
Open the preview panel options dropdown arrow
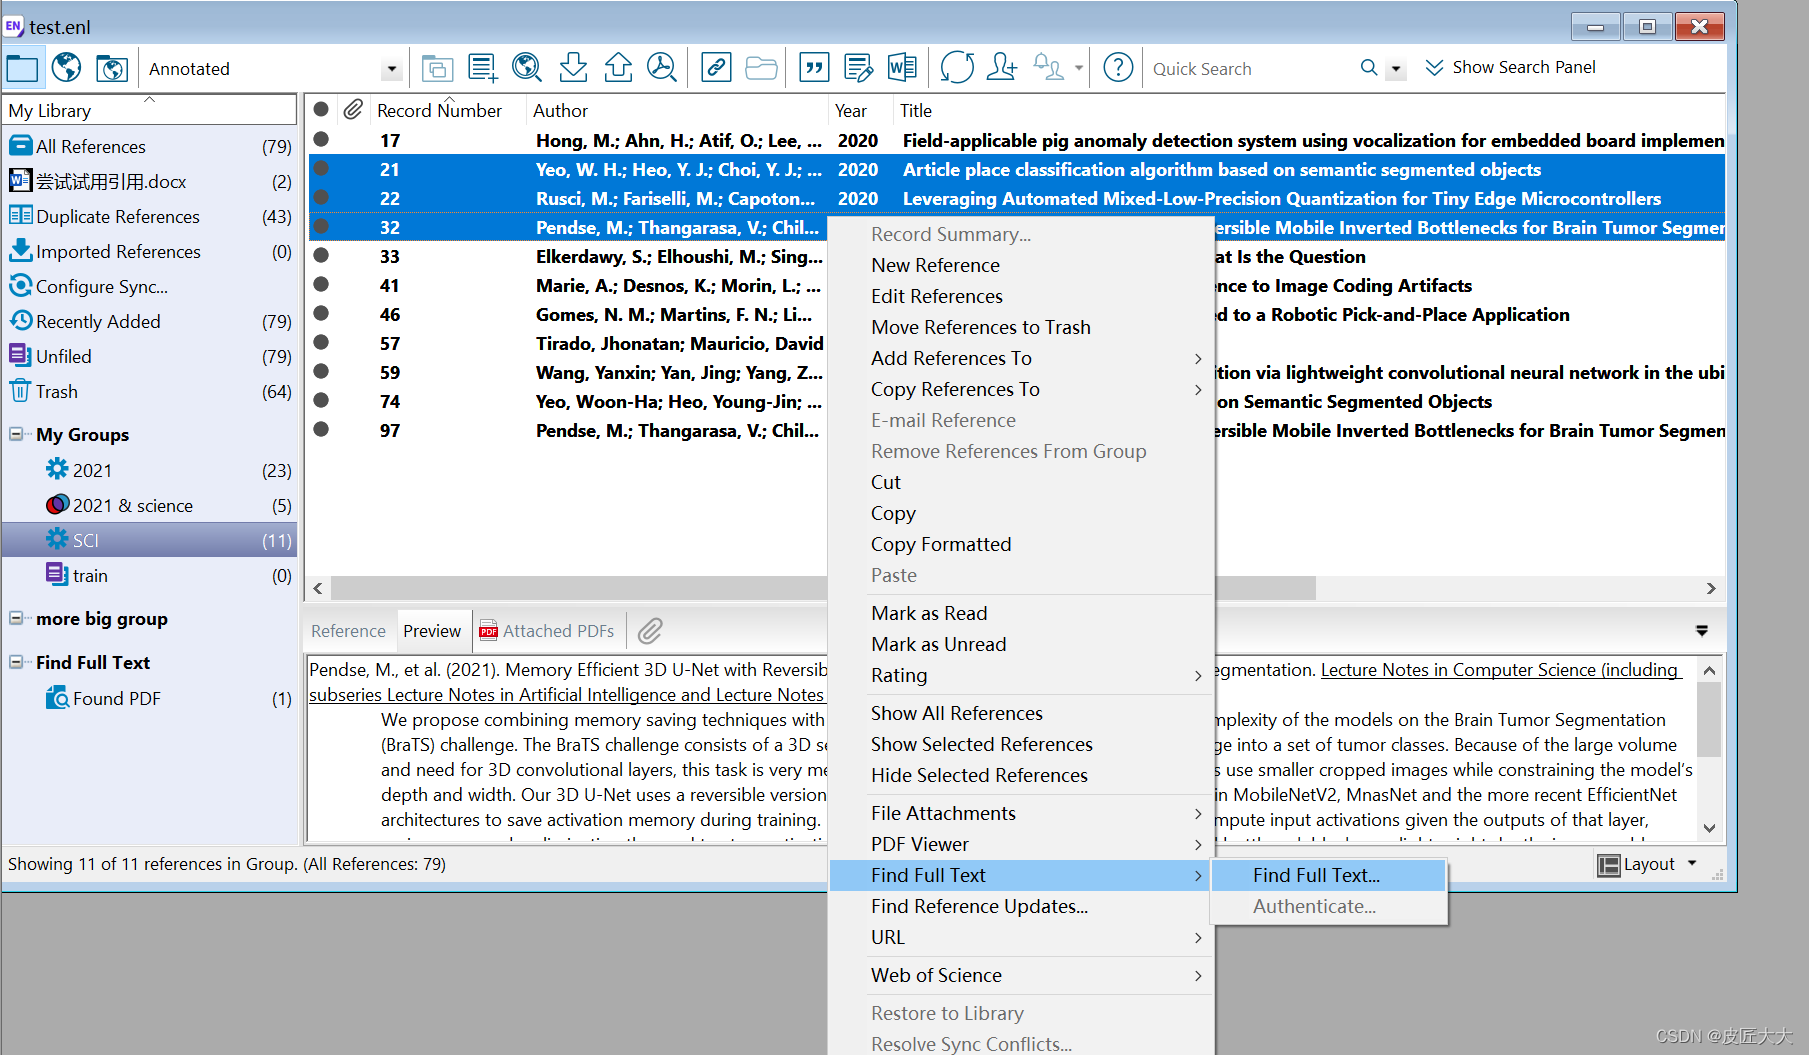pyautogui.click(x=1702, y=631)
